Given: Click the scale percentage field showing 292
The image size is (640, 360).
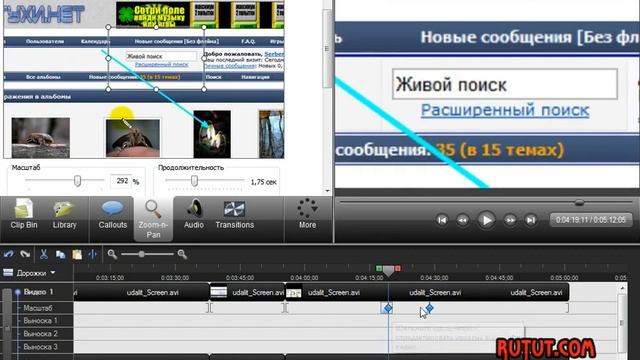Looking at the screenshot, I should pyautogui.click(x=121, y=181).
